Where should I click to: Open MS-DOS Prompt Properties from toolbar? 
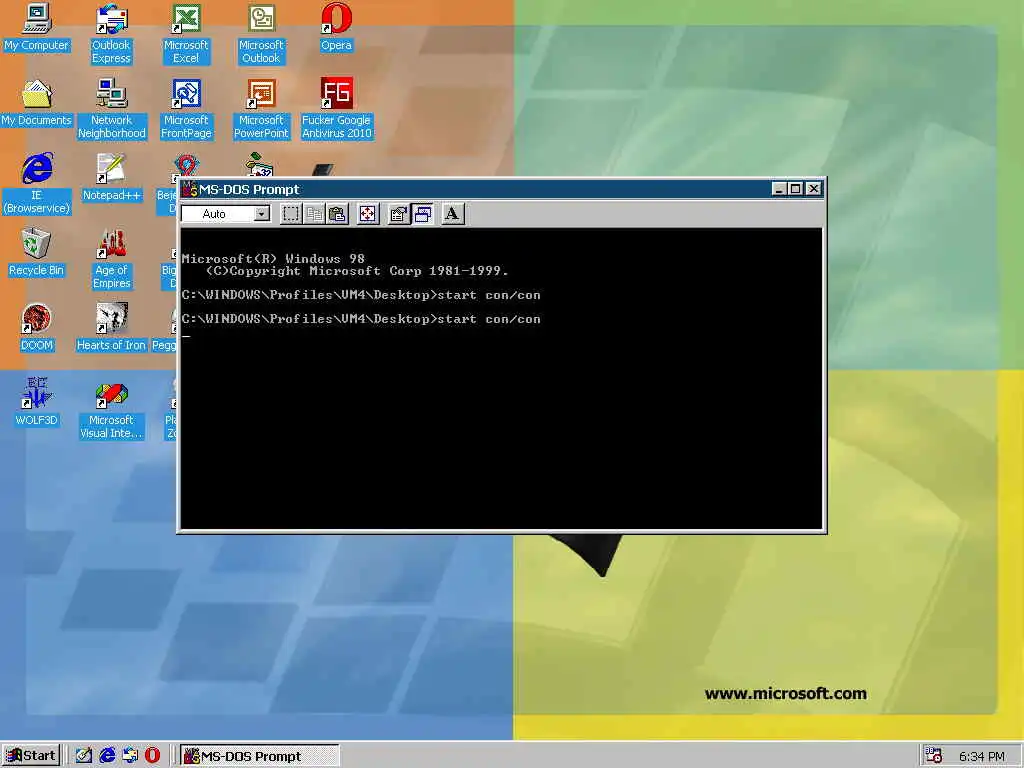[x=398, y=214]
